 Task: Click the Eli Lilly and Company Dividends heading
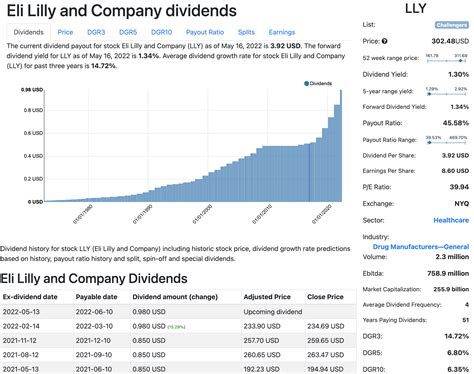point(94,278)
